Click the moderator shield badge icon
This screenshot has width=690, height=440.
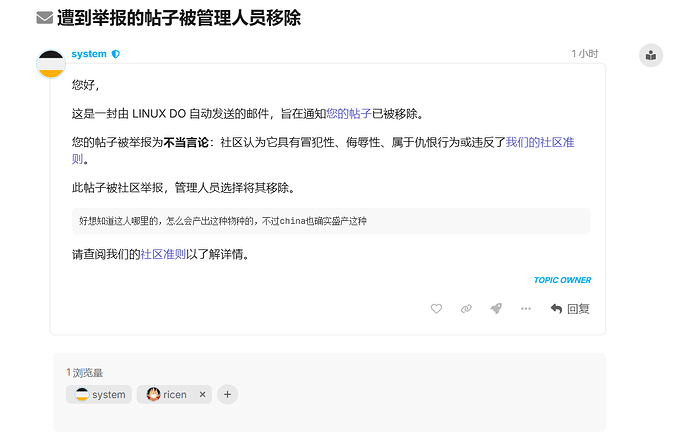pos(116,54)
